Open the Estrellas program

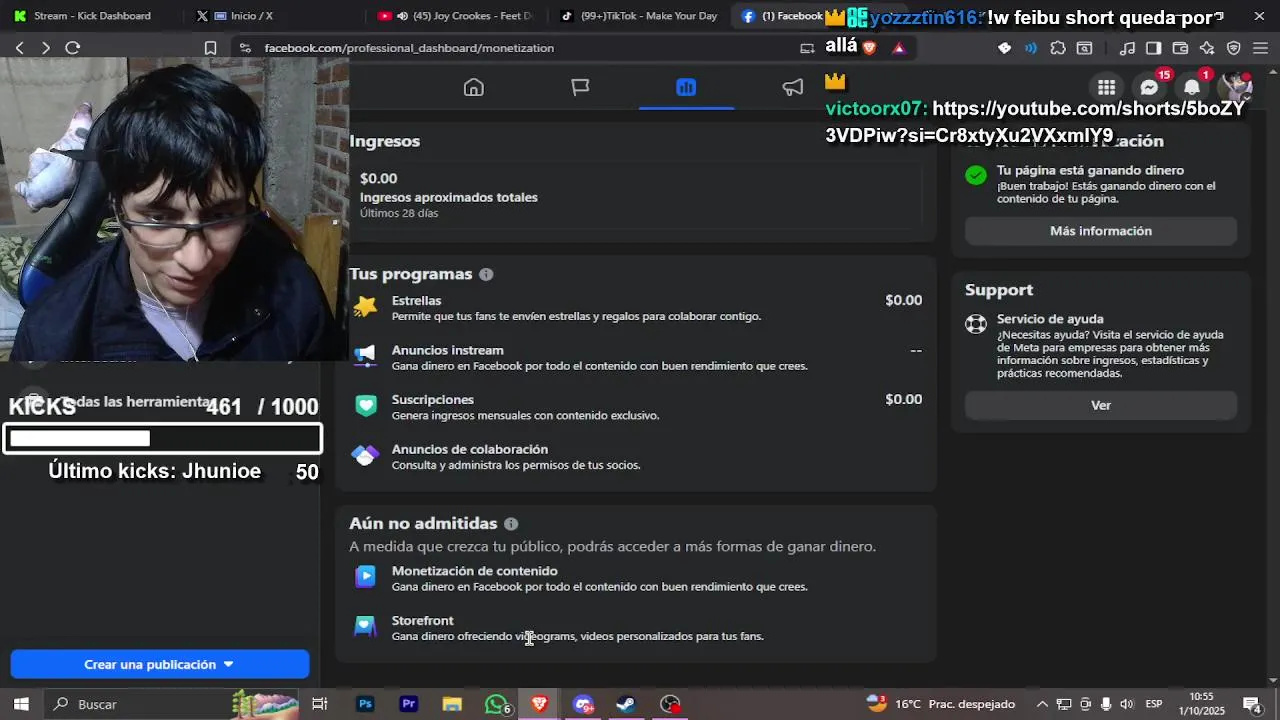coord(636,307)
